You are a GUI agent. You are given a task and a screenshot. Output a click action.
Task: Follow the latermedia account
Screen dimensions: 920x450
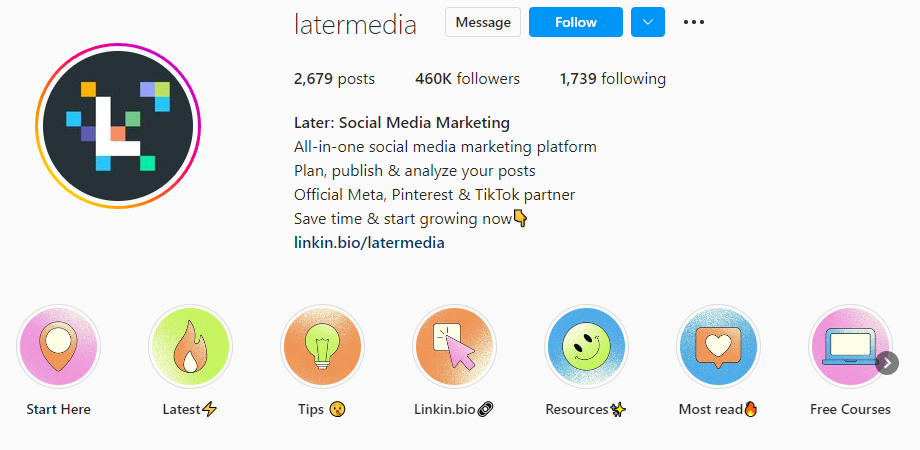(x=576, y=22)
